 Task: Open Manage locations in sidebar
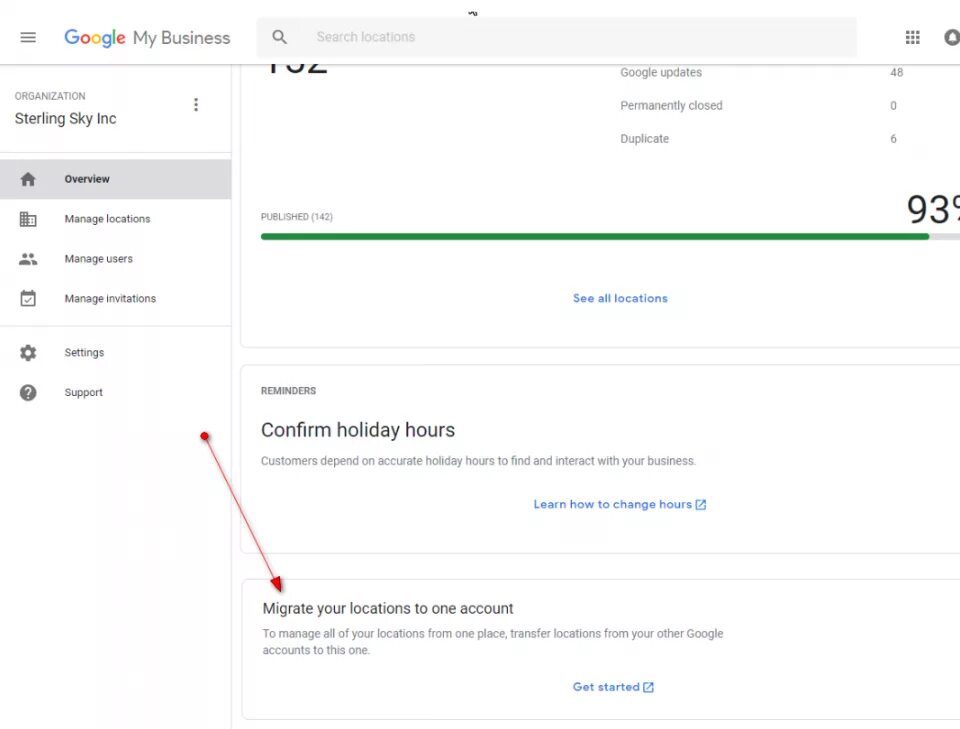116,219
